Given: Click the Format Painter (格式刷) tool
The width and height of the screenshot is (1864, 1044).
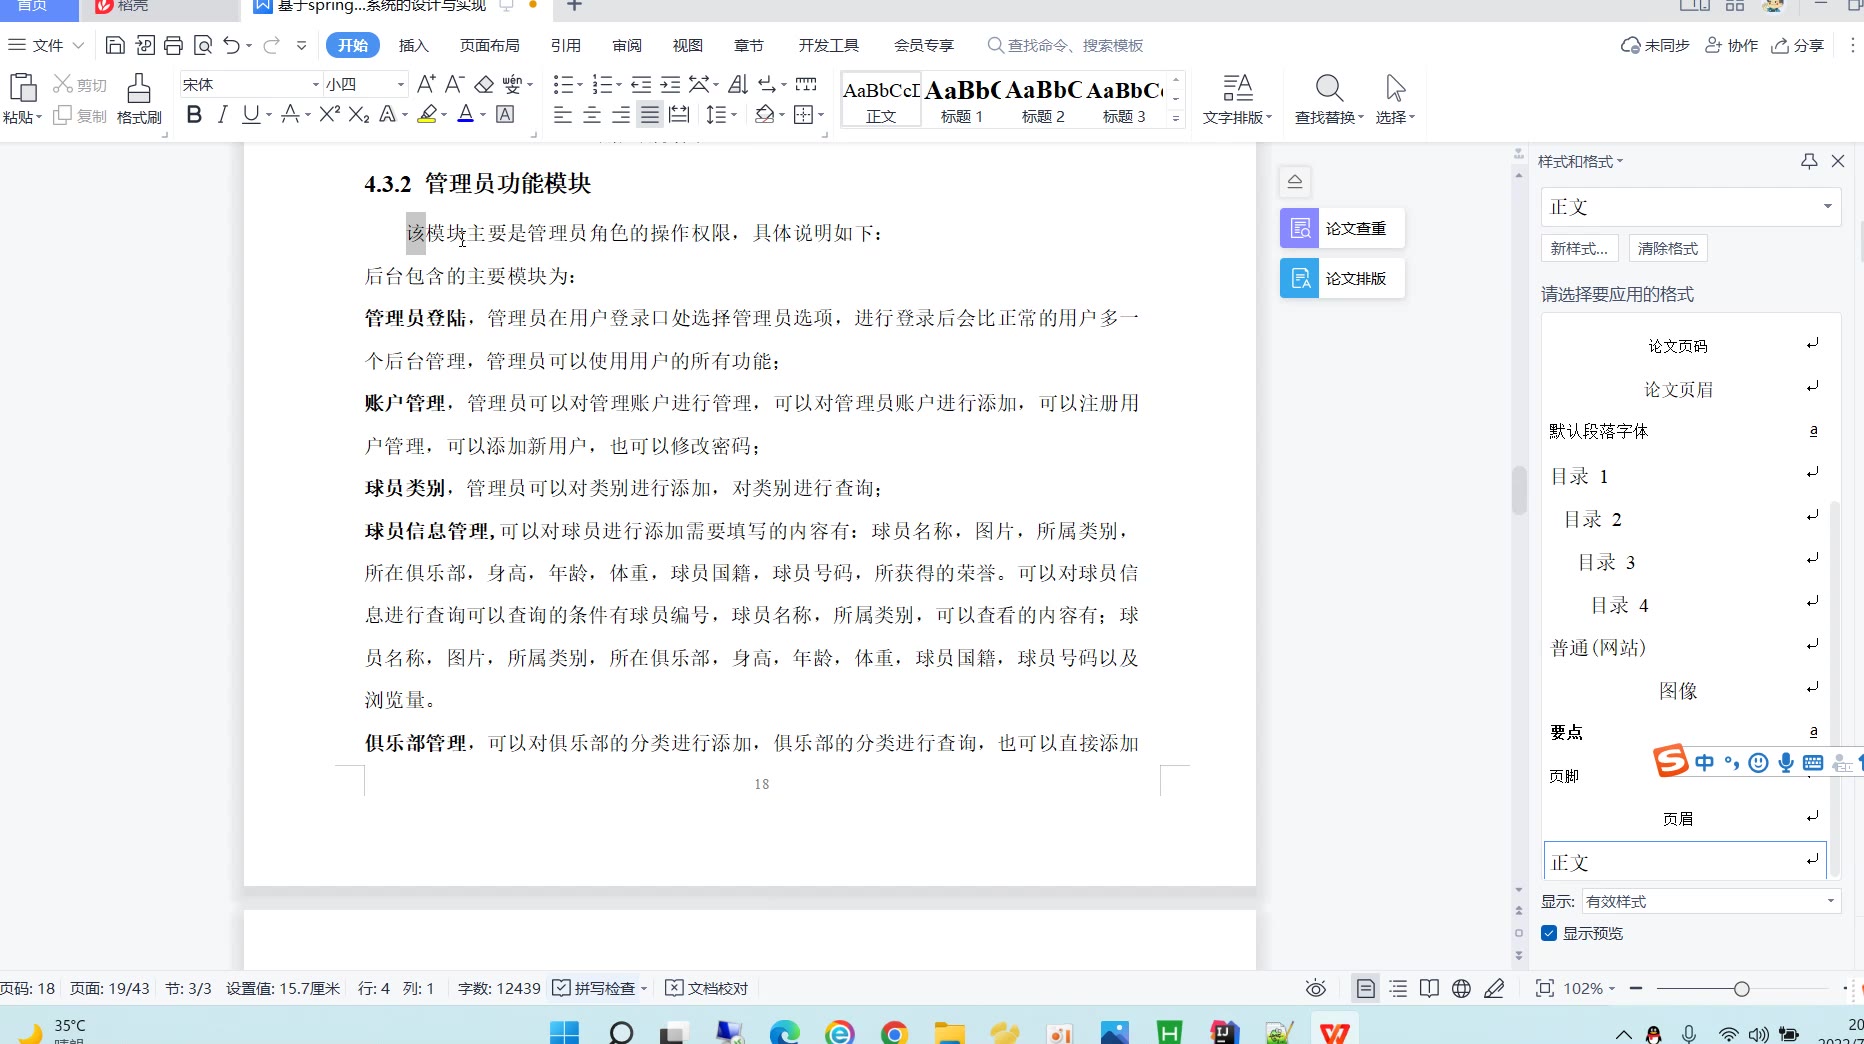Looking at the screenshot, I should 139,98.
